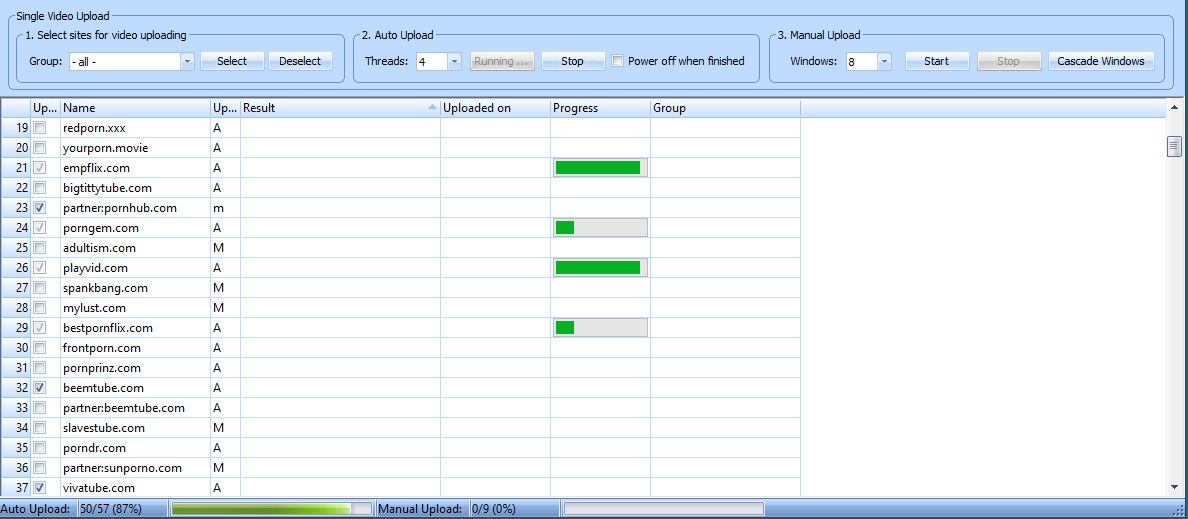Toggle checkbox for slavestube.com row

coord(40,428)
